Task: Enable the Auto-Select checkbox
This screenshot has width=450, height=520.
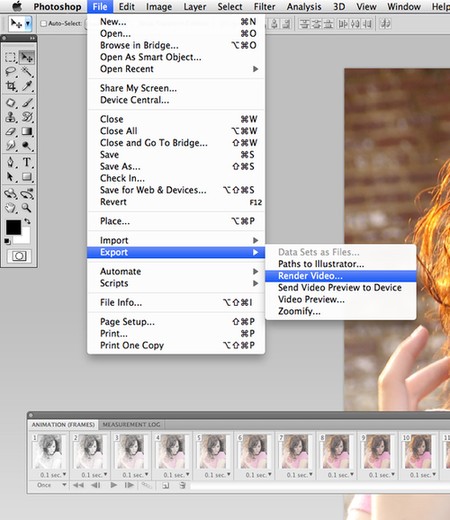Action: [x=43, y=23]
